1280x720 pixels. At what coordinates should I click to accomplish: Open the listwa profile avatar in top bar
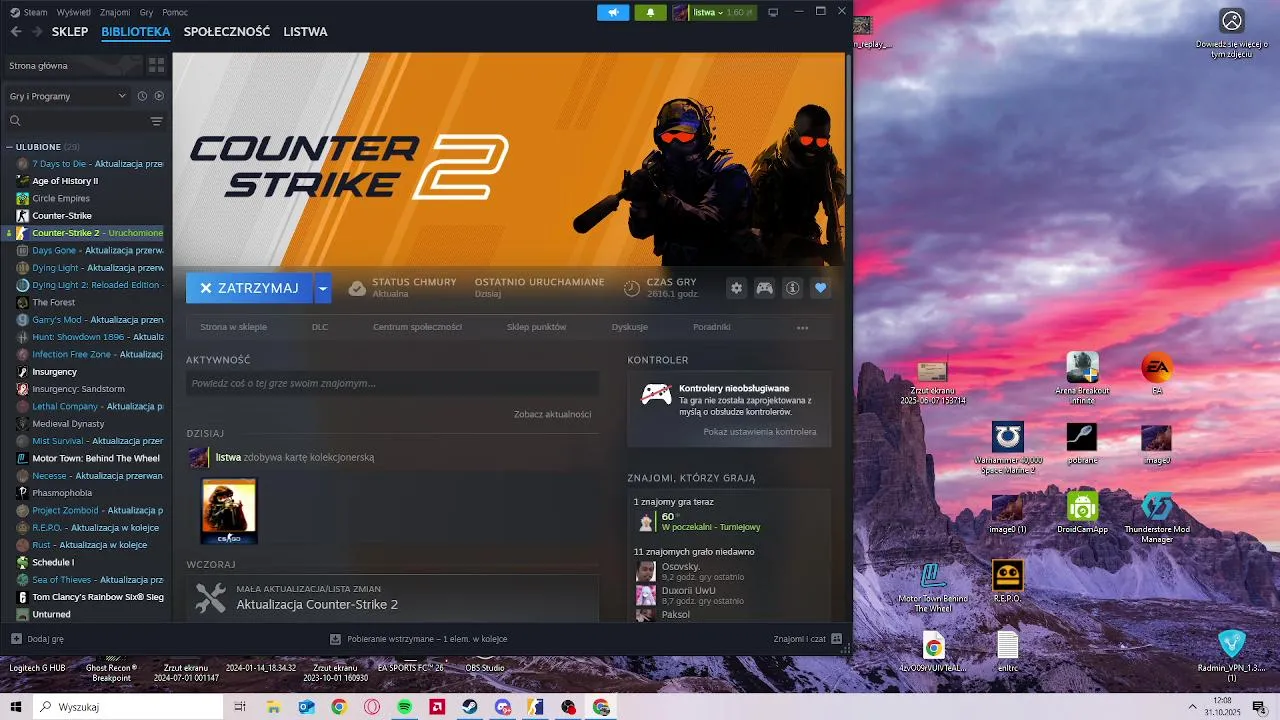point(680,12)
